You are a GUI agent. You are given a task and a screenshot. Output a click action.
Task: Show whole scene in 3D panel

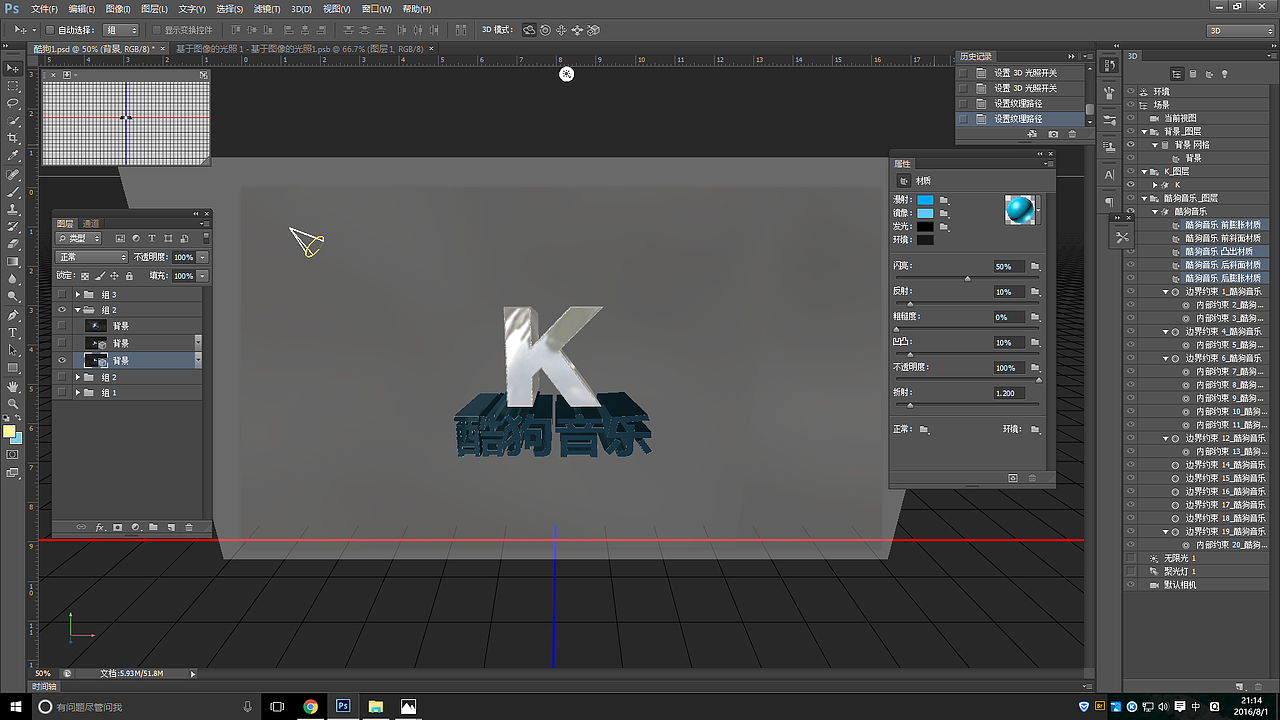pos(1178,74)
